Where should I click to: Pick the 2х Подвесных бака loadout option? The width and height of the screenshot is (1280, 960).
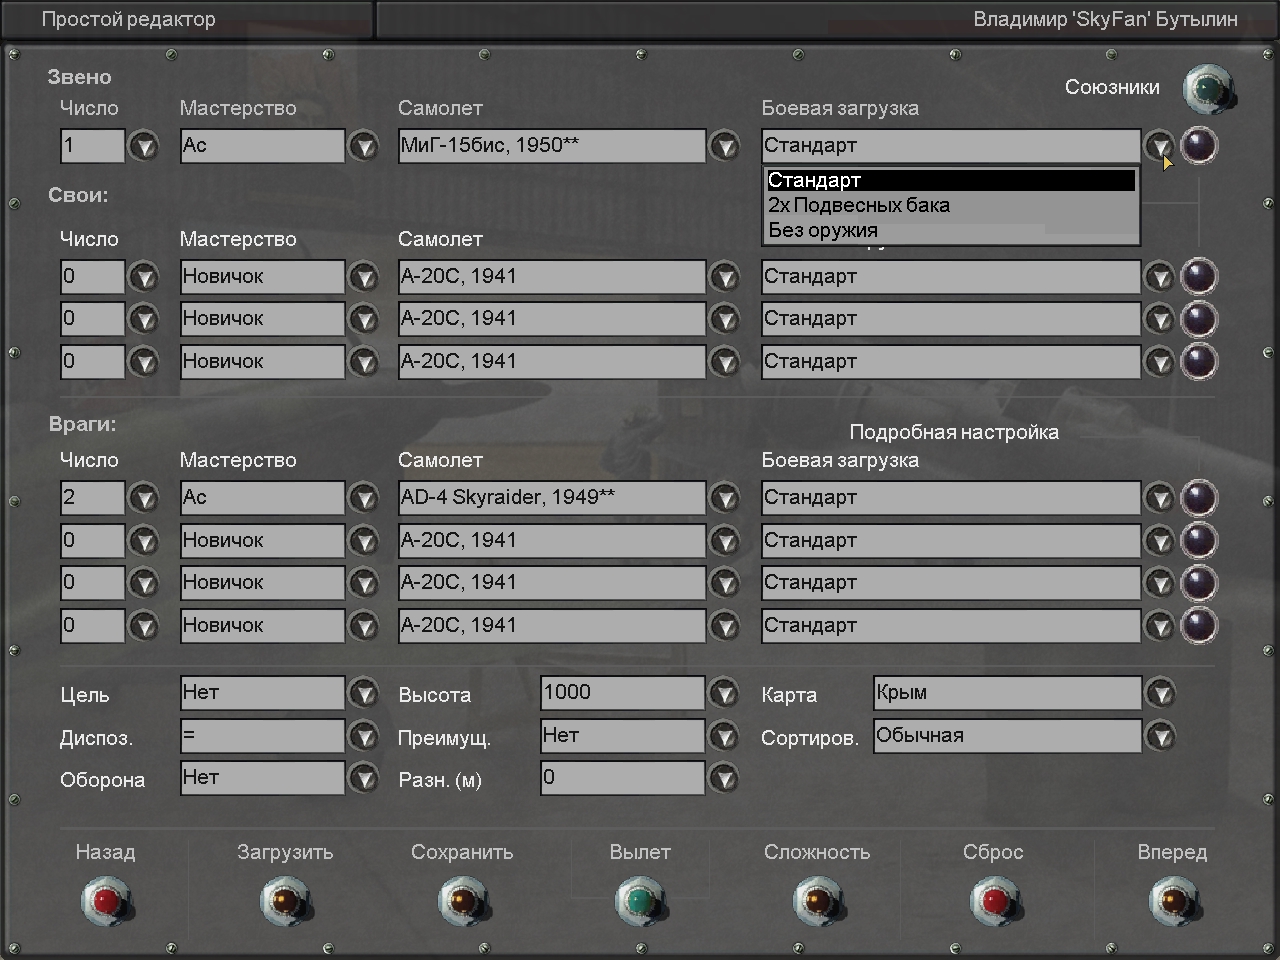click(x=951, y=205)
